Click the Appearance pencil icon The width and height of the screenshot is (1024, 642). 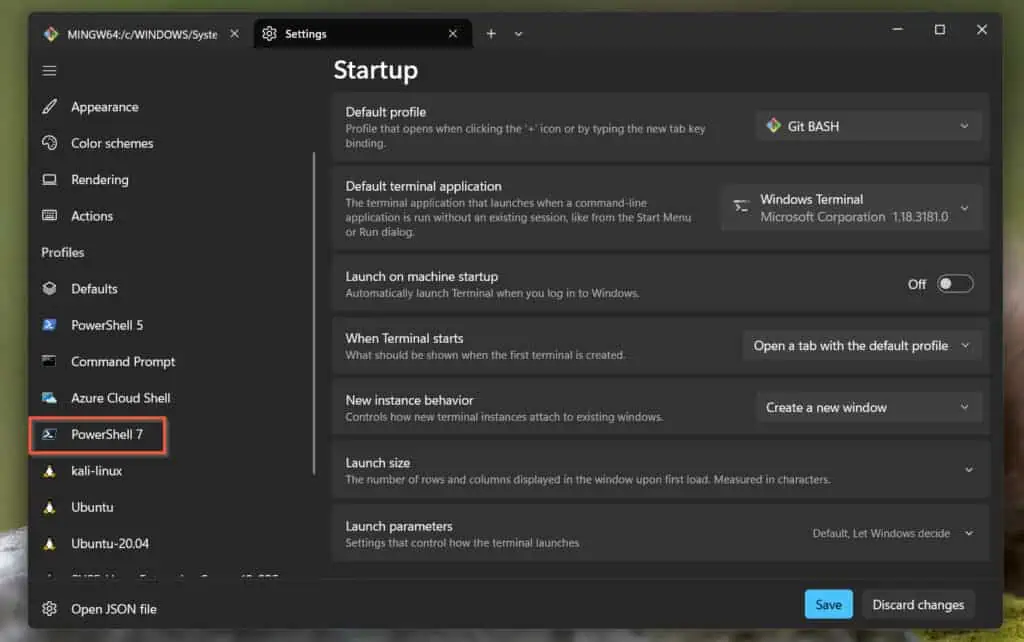click(50, 106)
